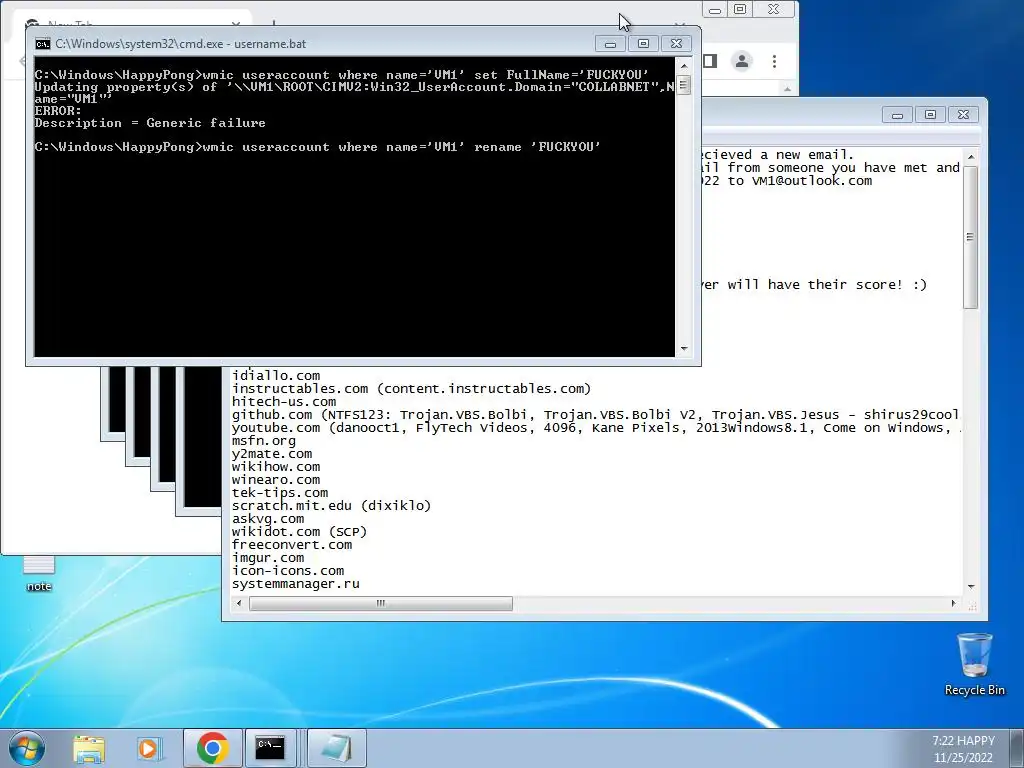This screenshot has height=768, width=1024.
Task: Click the cmd window scroll-up arrow
Action: pos(684,66)
